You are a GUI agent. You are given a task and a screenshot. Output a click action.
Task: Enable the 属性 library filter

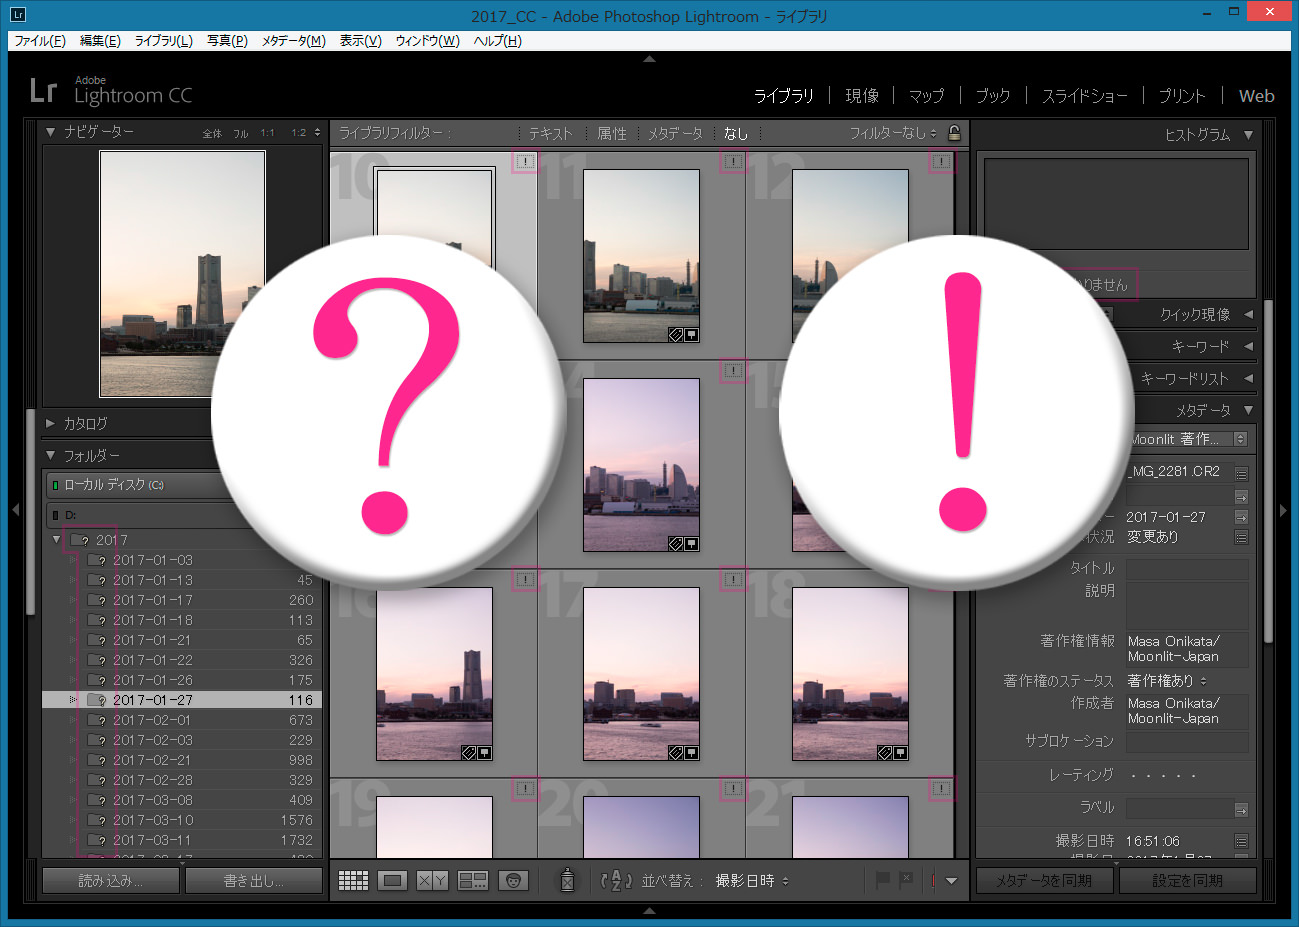point(612,133)
